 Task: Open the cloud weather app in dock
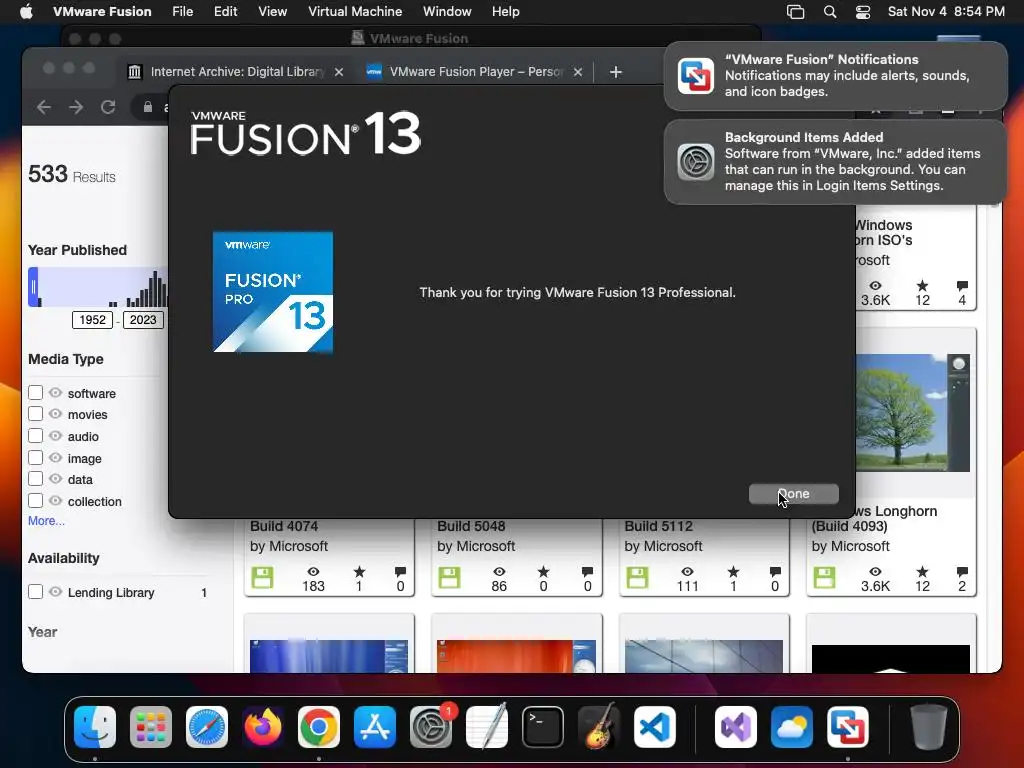pos(792,726)
